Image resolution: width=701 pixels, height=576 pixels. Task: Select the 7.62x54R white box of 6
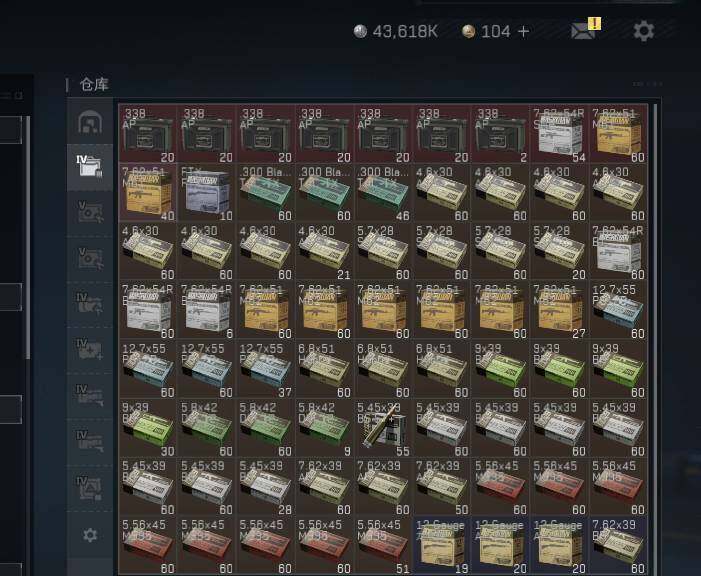pyautogui.click(x=207, y=311)
